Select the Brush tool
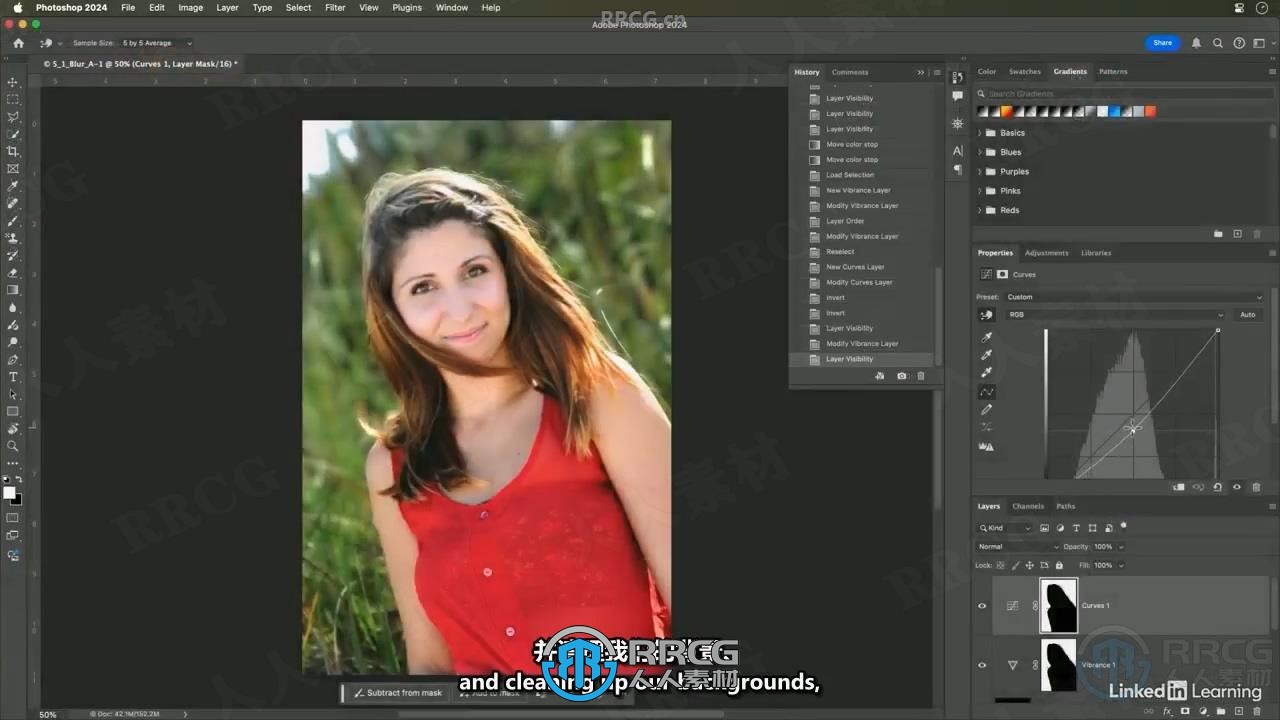The height and width of the screenshot is (720, 1280). tap(13, 220)
